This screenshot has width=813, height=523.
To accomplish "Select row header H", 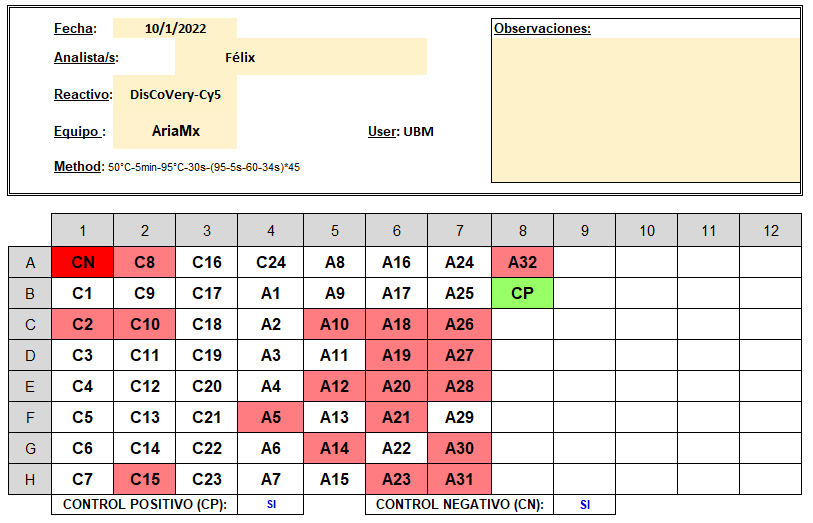I will click(30, 479).
